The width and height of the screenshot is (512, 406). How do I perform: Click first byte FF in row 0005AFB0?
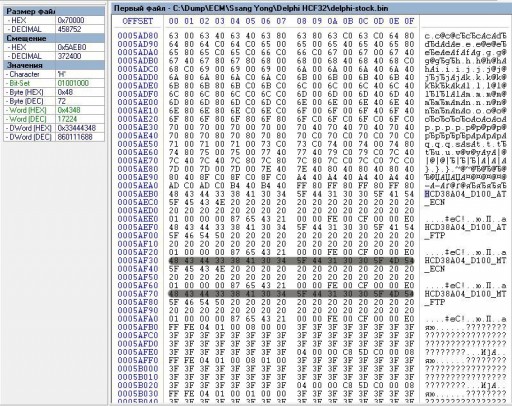pos(173,327)
